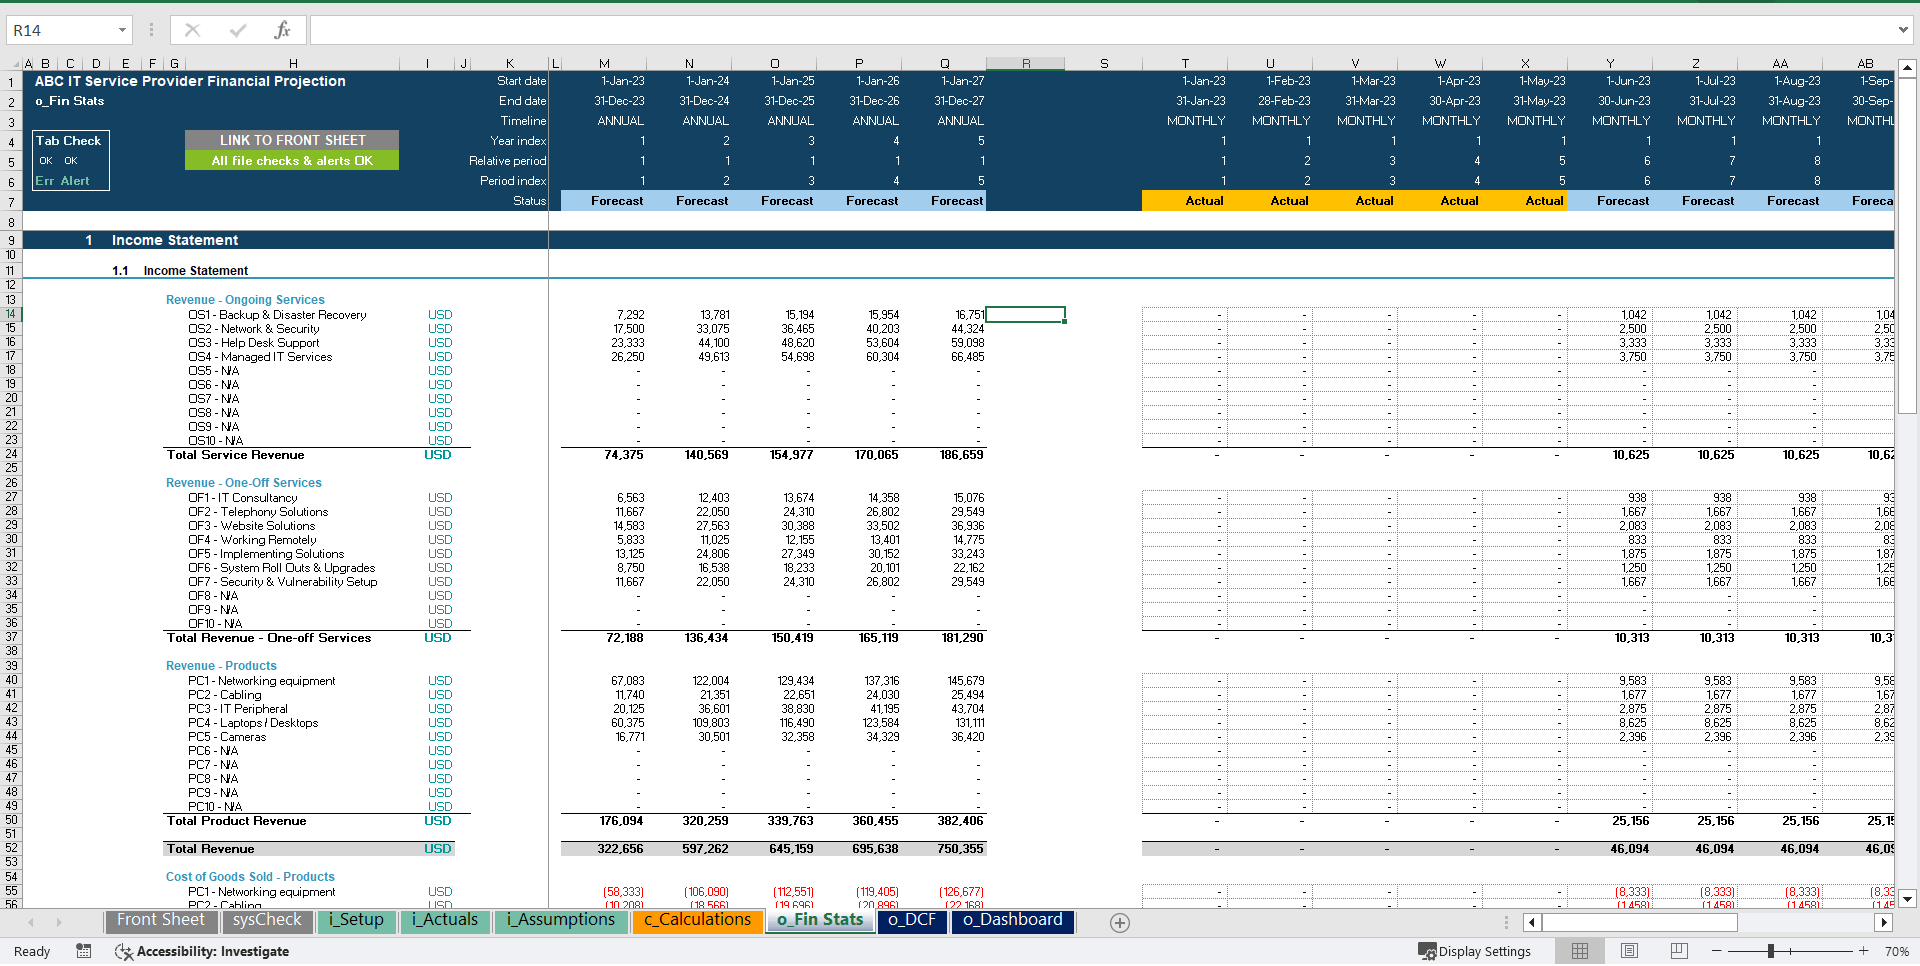Image resolution: width=1920 pixels, height=966 pixels.
Task: Click the 'Income Statement' section header
Action: (175, 240)
